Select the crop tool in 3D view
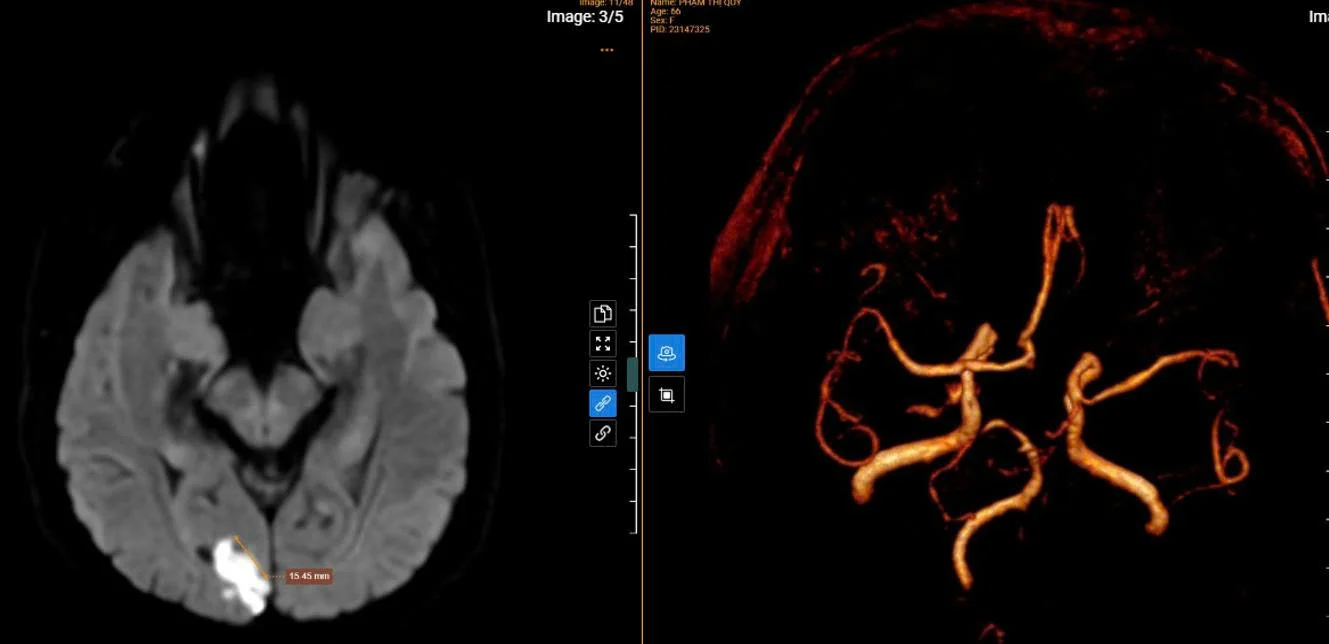Screen dimensions: 1329x644 (667, 395)
